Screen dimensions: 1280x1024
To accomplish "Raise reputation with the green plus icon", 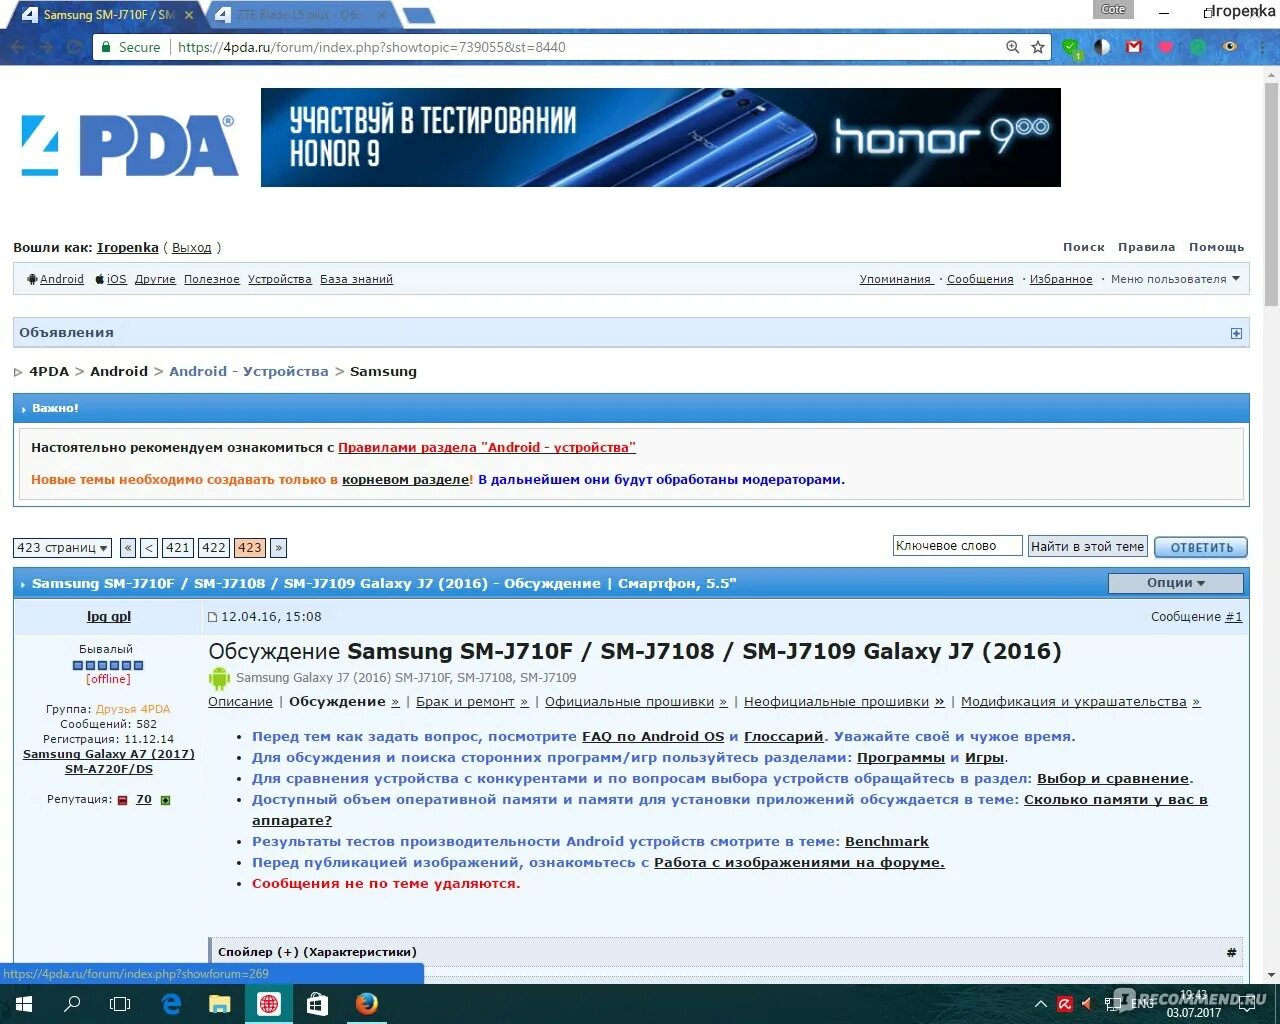I will (x=166, y=800).
